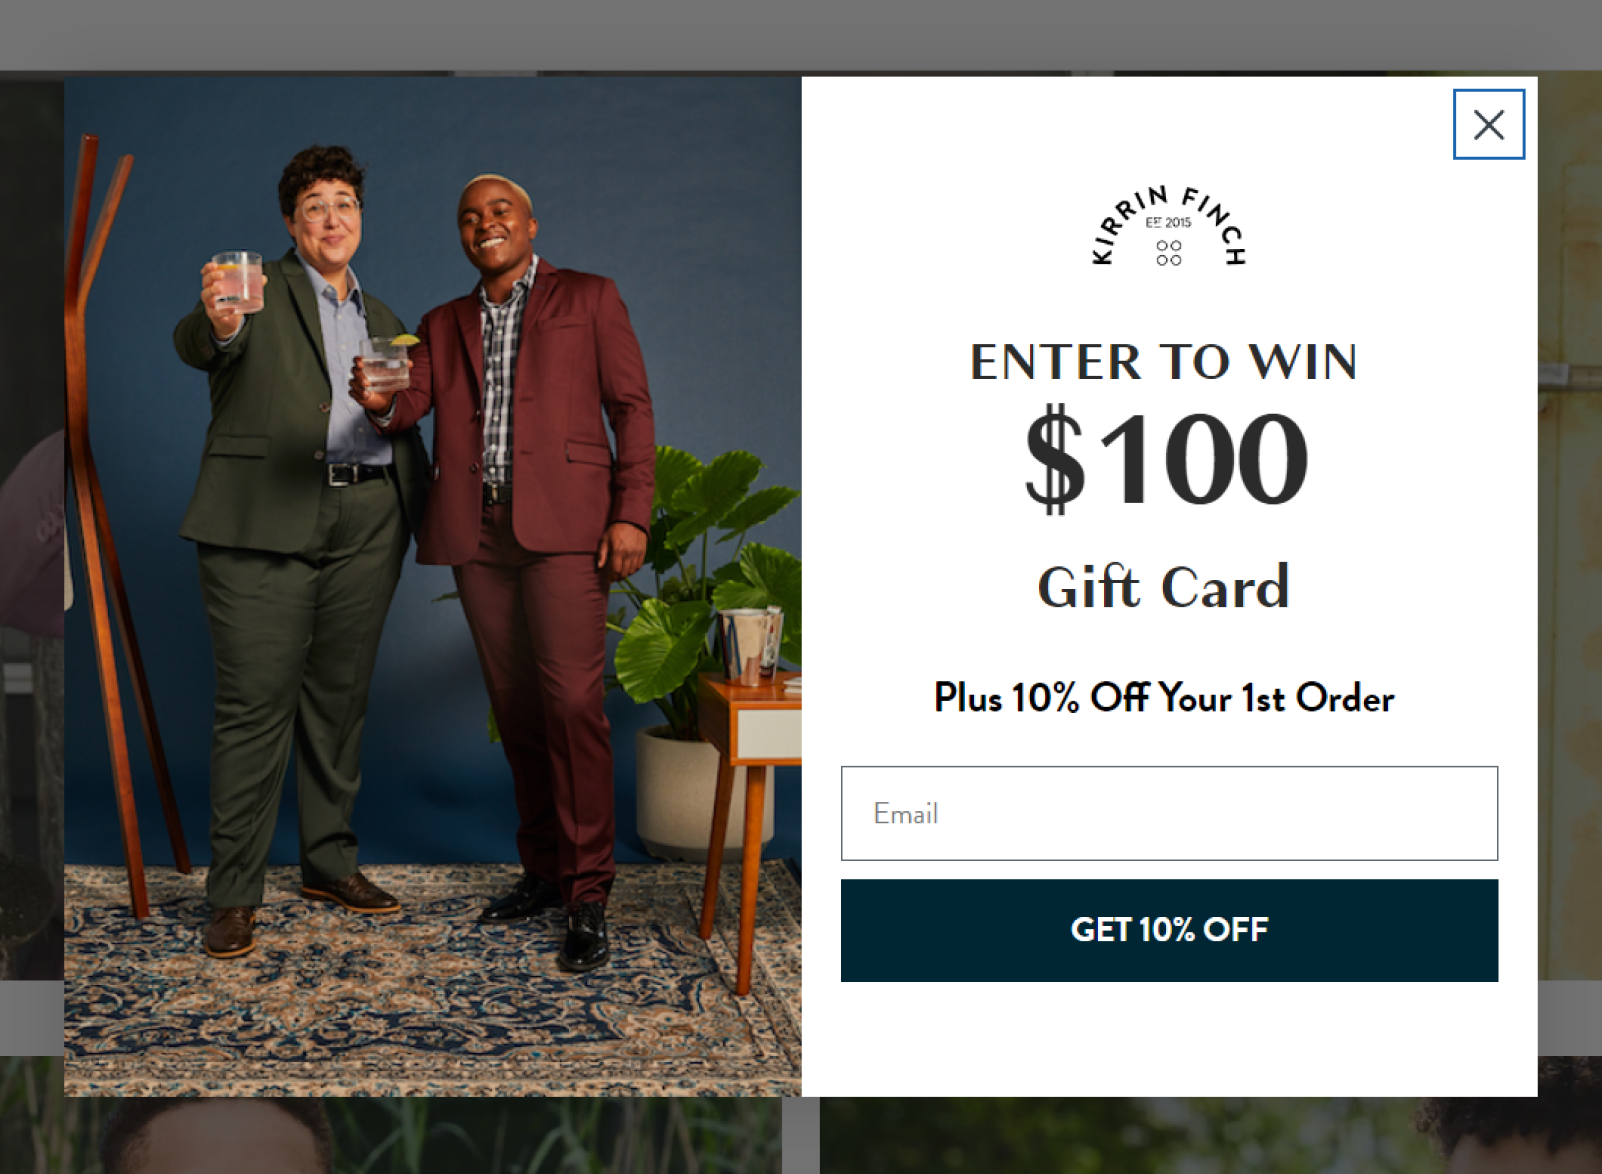Image resolution: width=1602 pixels, height=1174 pixels.
Task: Click the dimmed gray bar above the popup
Action: click(x=800, y=35)
